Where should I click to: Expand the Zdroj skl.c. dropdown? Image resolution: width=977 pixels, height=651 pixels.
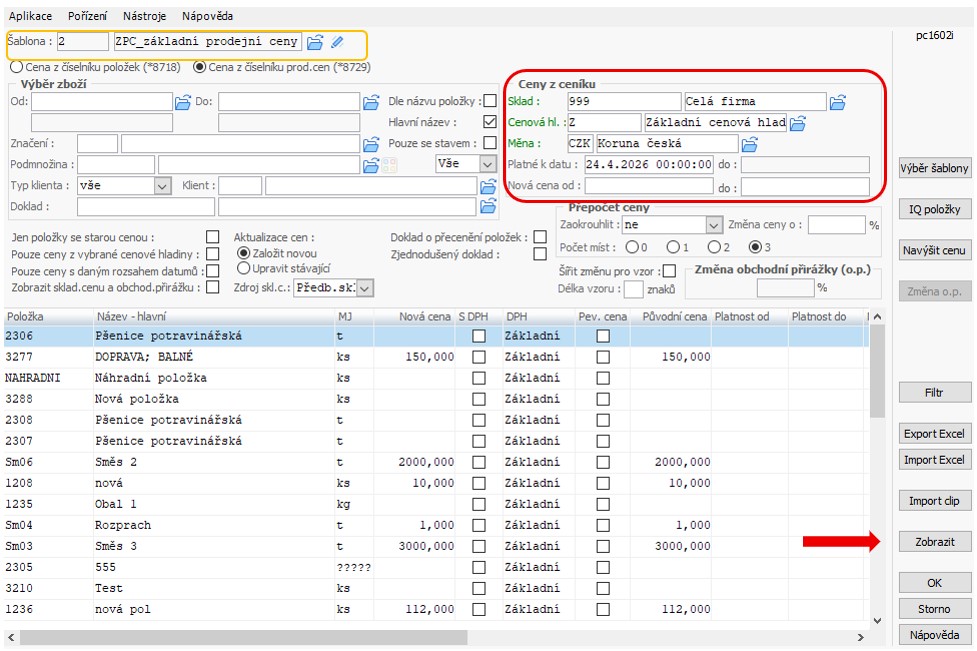(365, 288)
